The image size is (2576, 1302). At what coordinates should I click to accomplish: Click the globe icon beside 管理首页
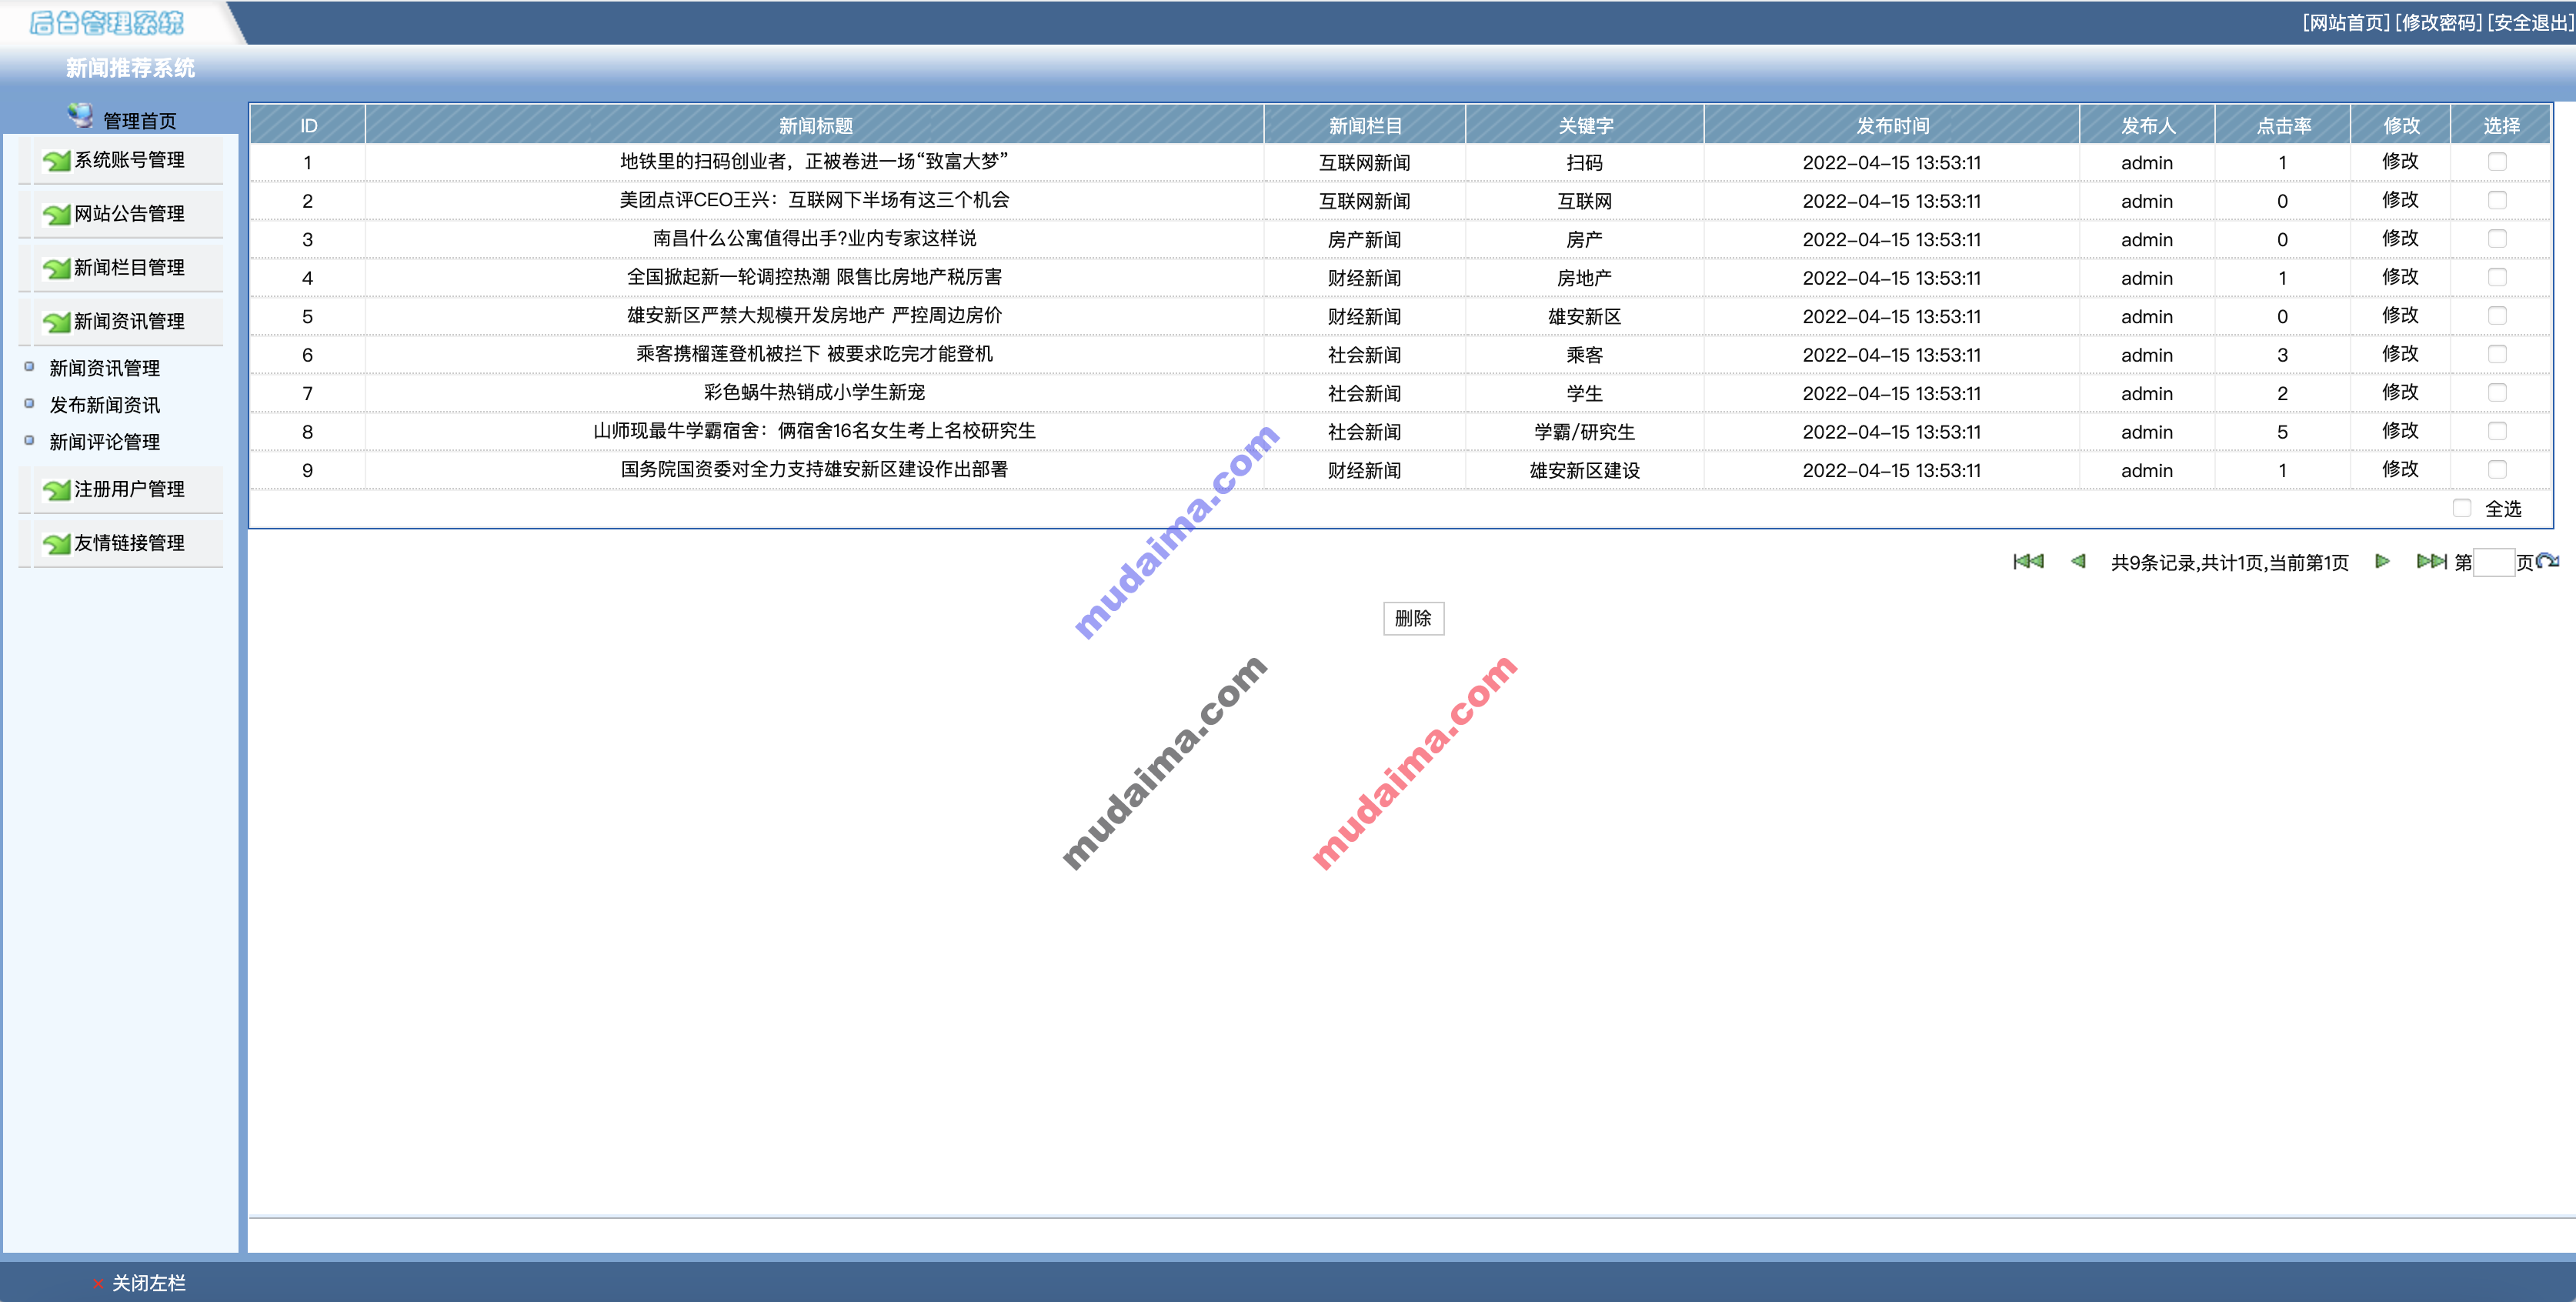pyautogui.click(x=80, y=116)
